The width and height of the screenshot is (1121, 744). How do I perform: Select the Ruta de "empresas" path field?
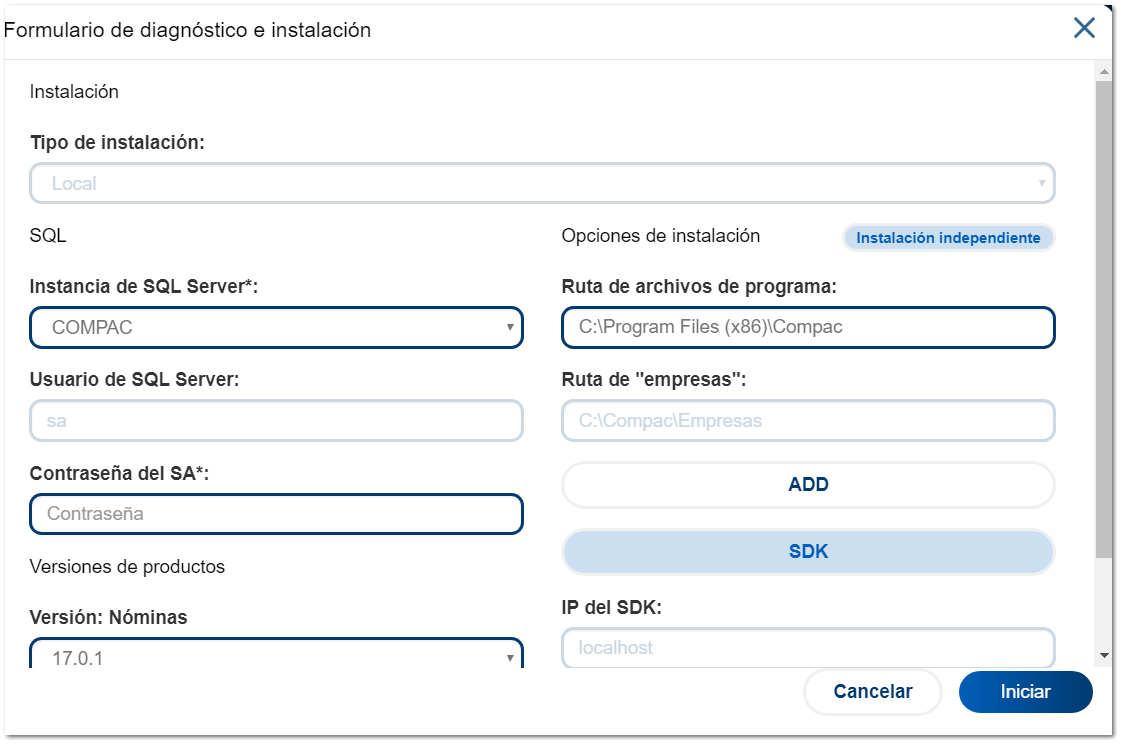click(x=808, y=421)
